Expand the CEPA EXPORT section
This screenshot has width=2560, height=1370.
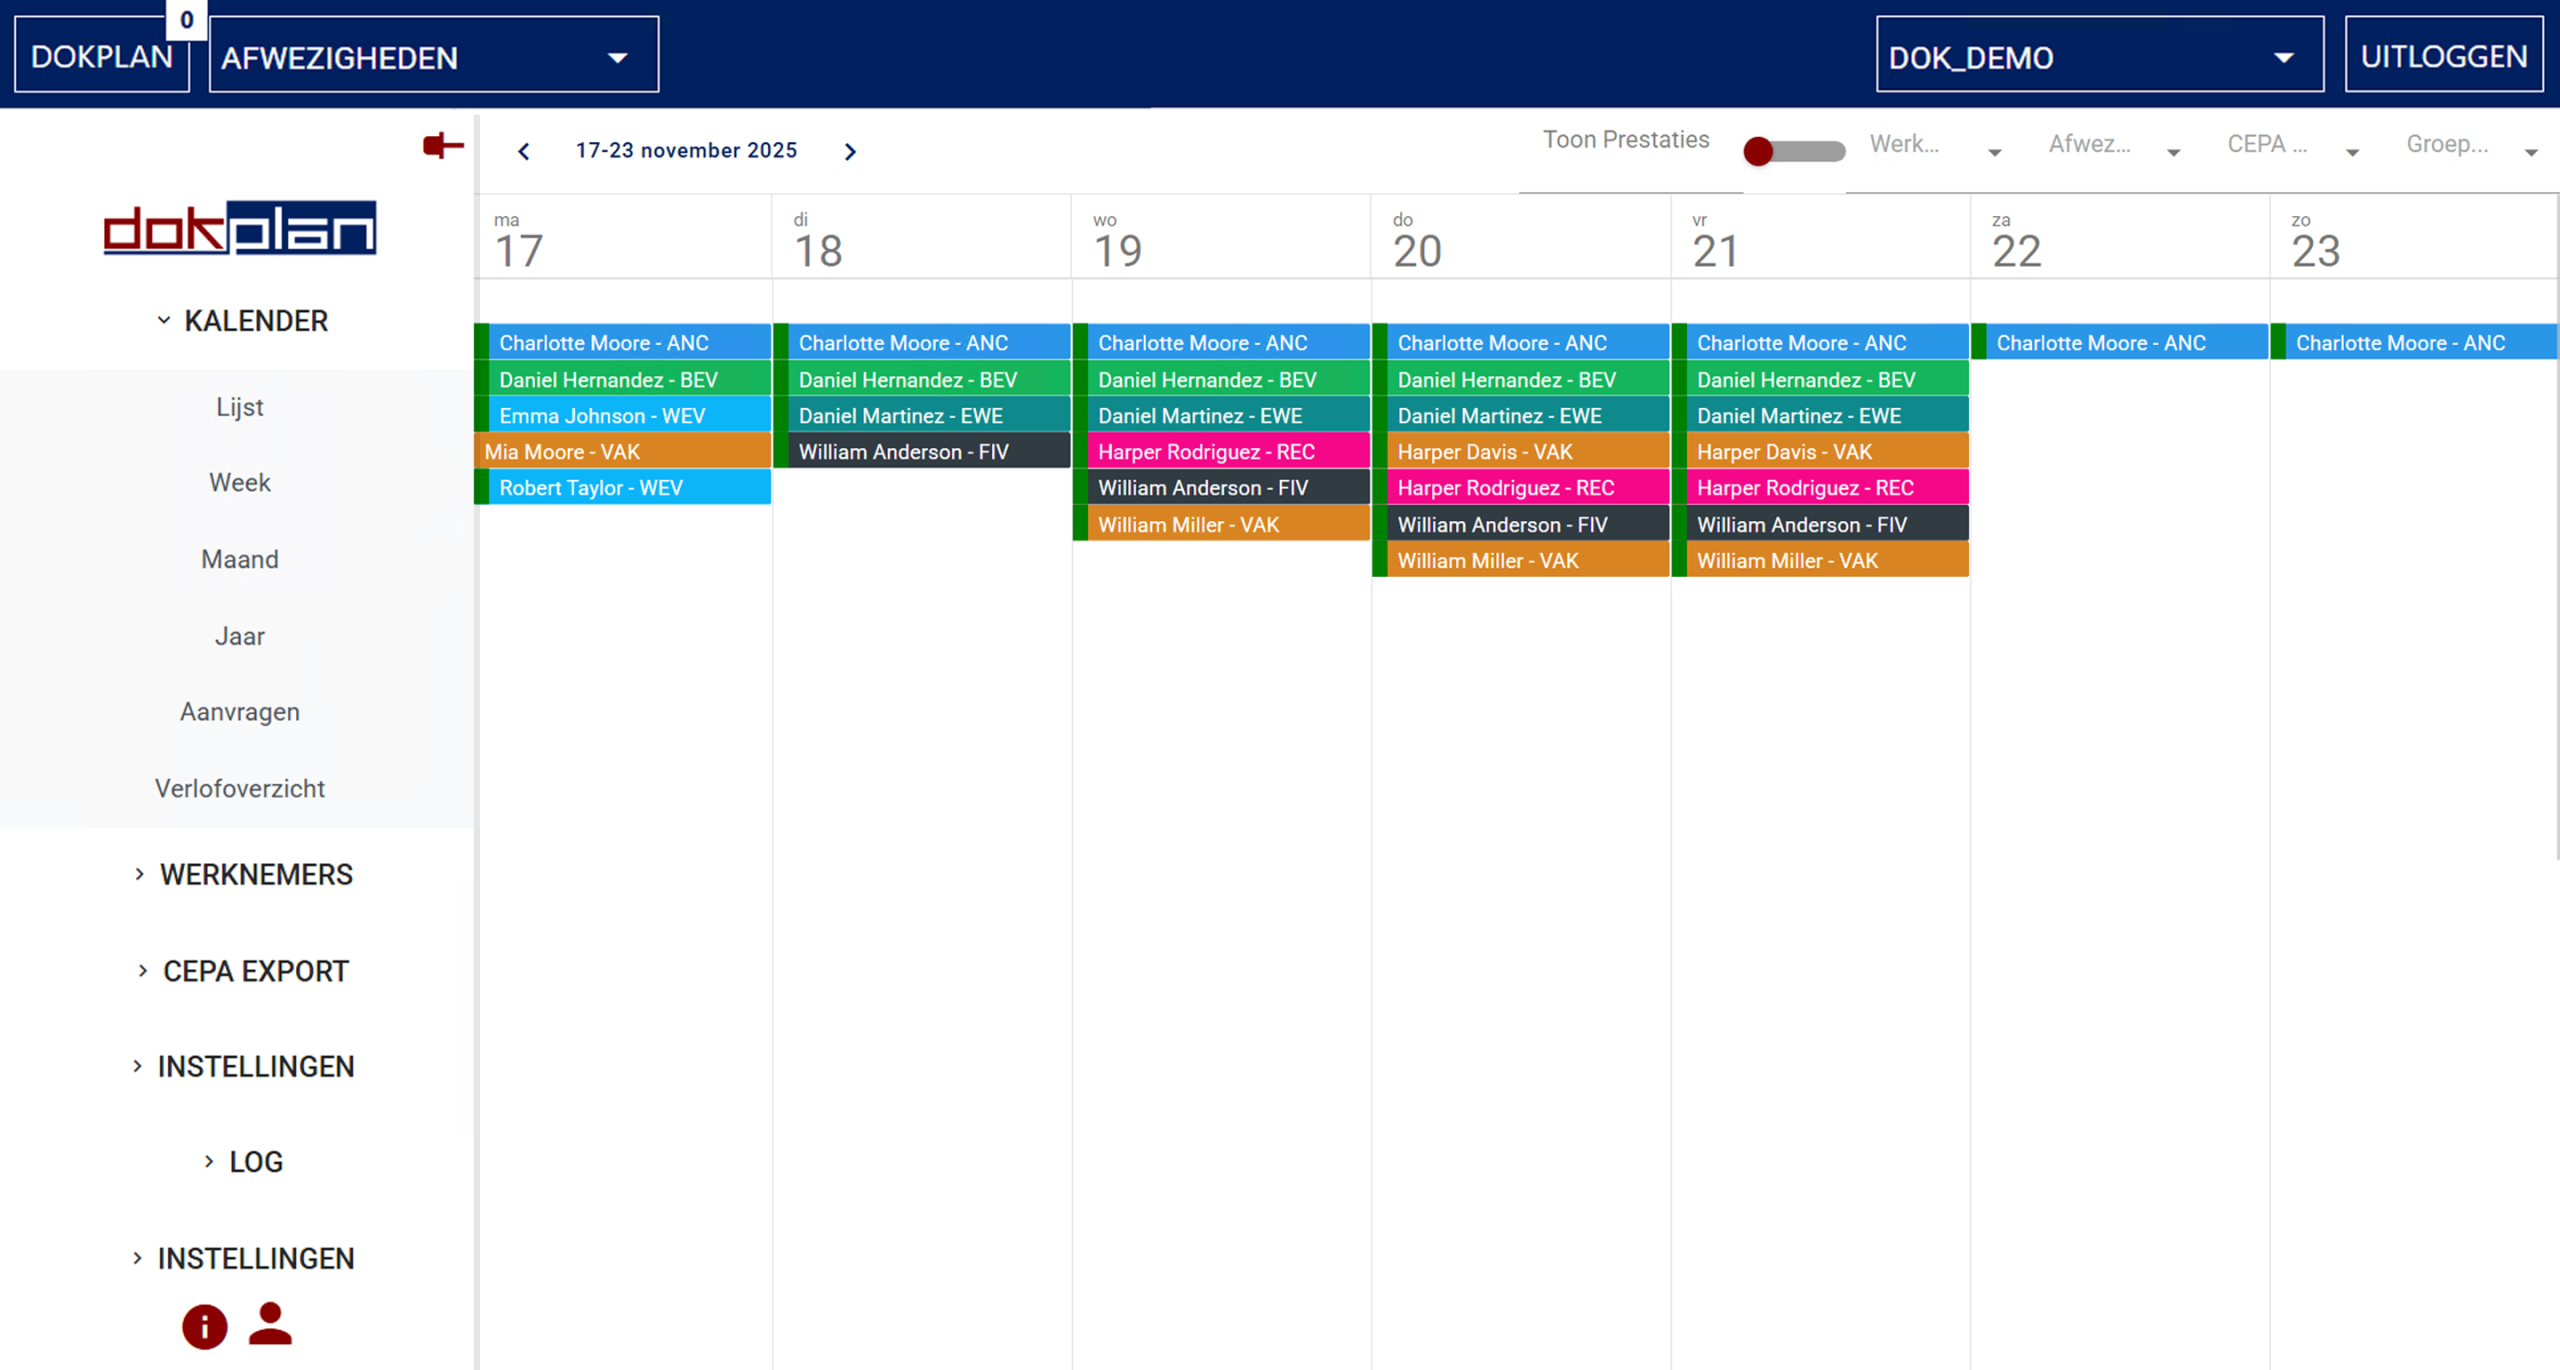(x=255, y=969)
